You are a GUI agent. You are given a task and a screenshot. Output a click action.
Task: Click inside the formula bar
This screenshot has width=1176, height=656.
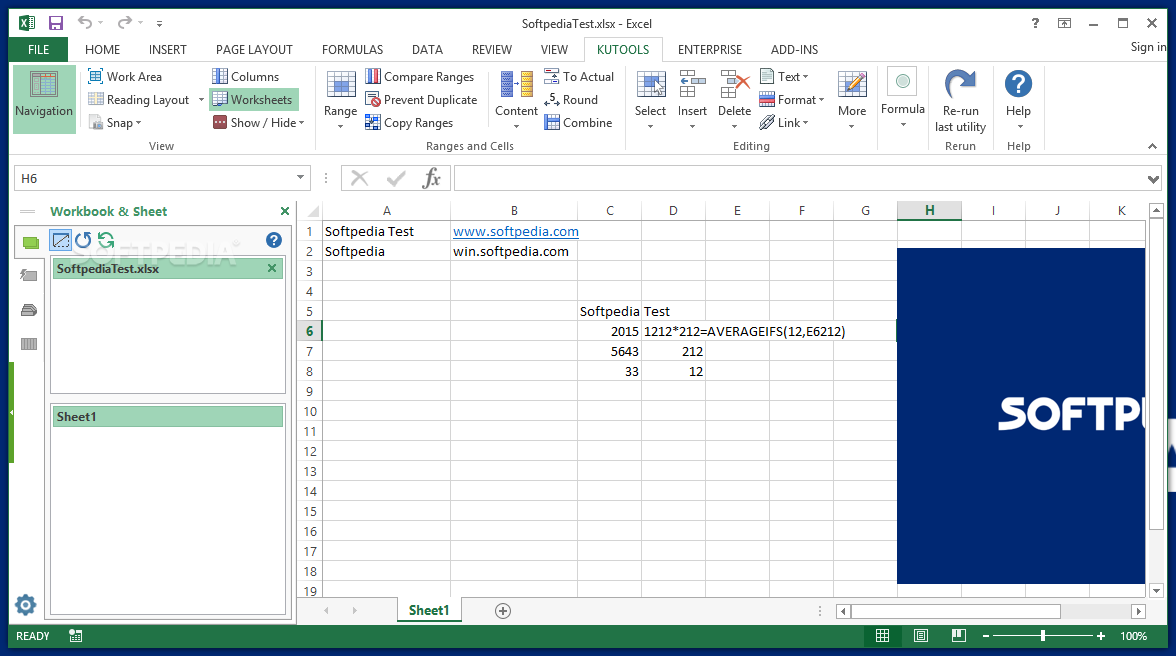[799, 178]
